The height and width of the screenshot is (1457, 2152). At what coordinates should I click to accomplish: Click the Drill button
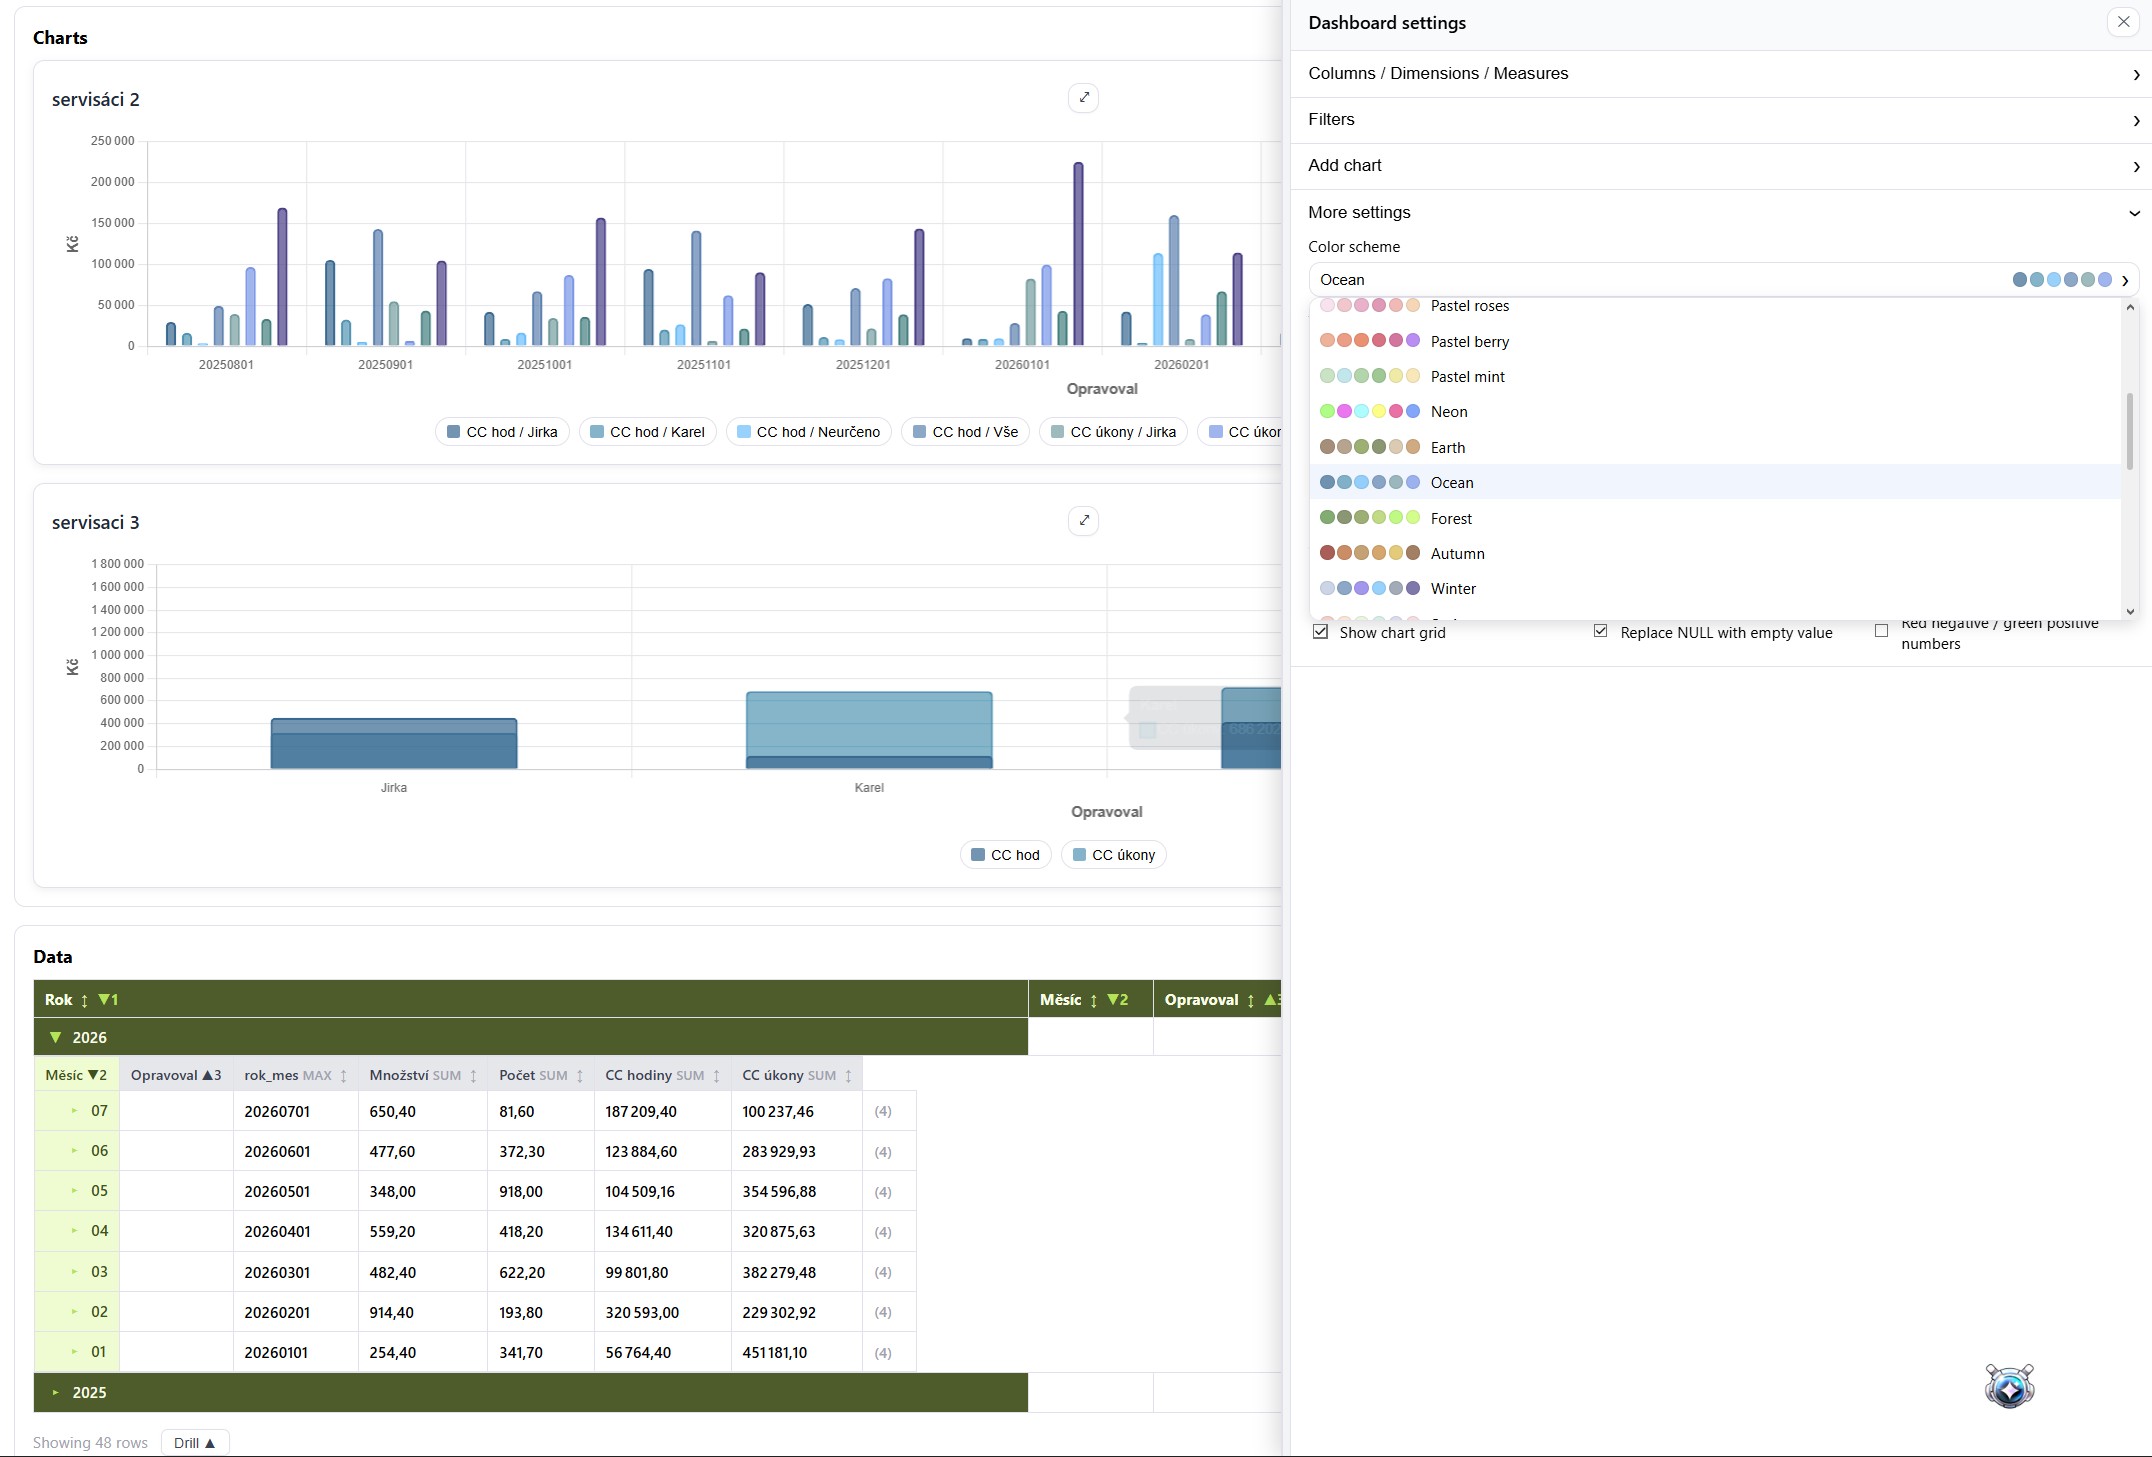195,1443
